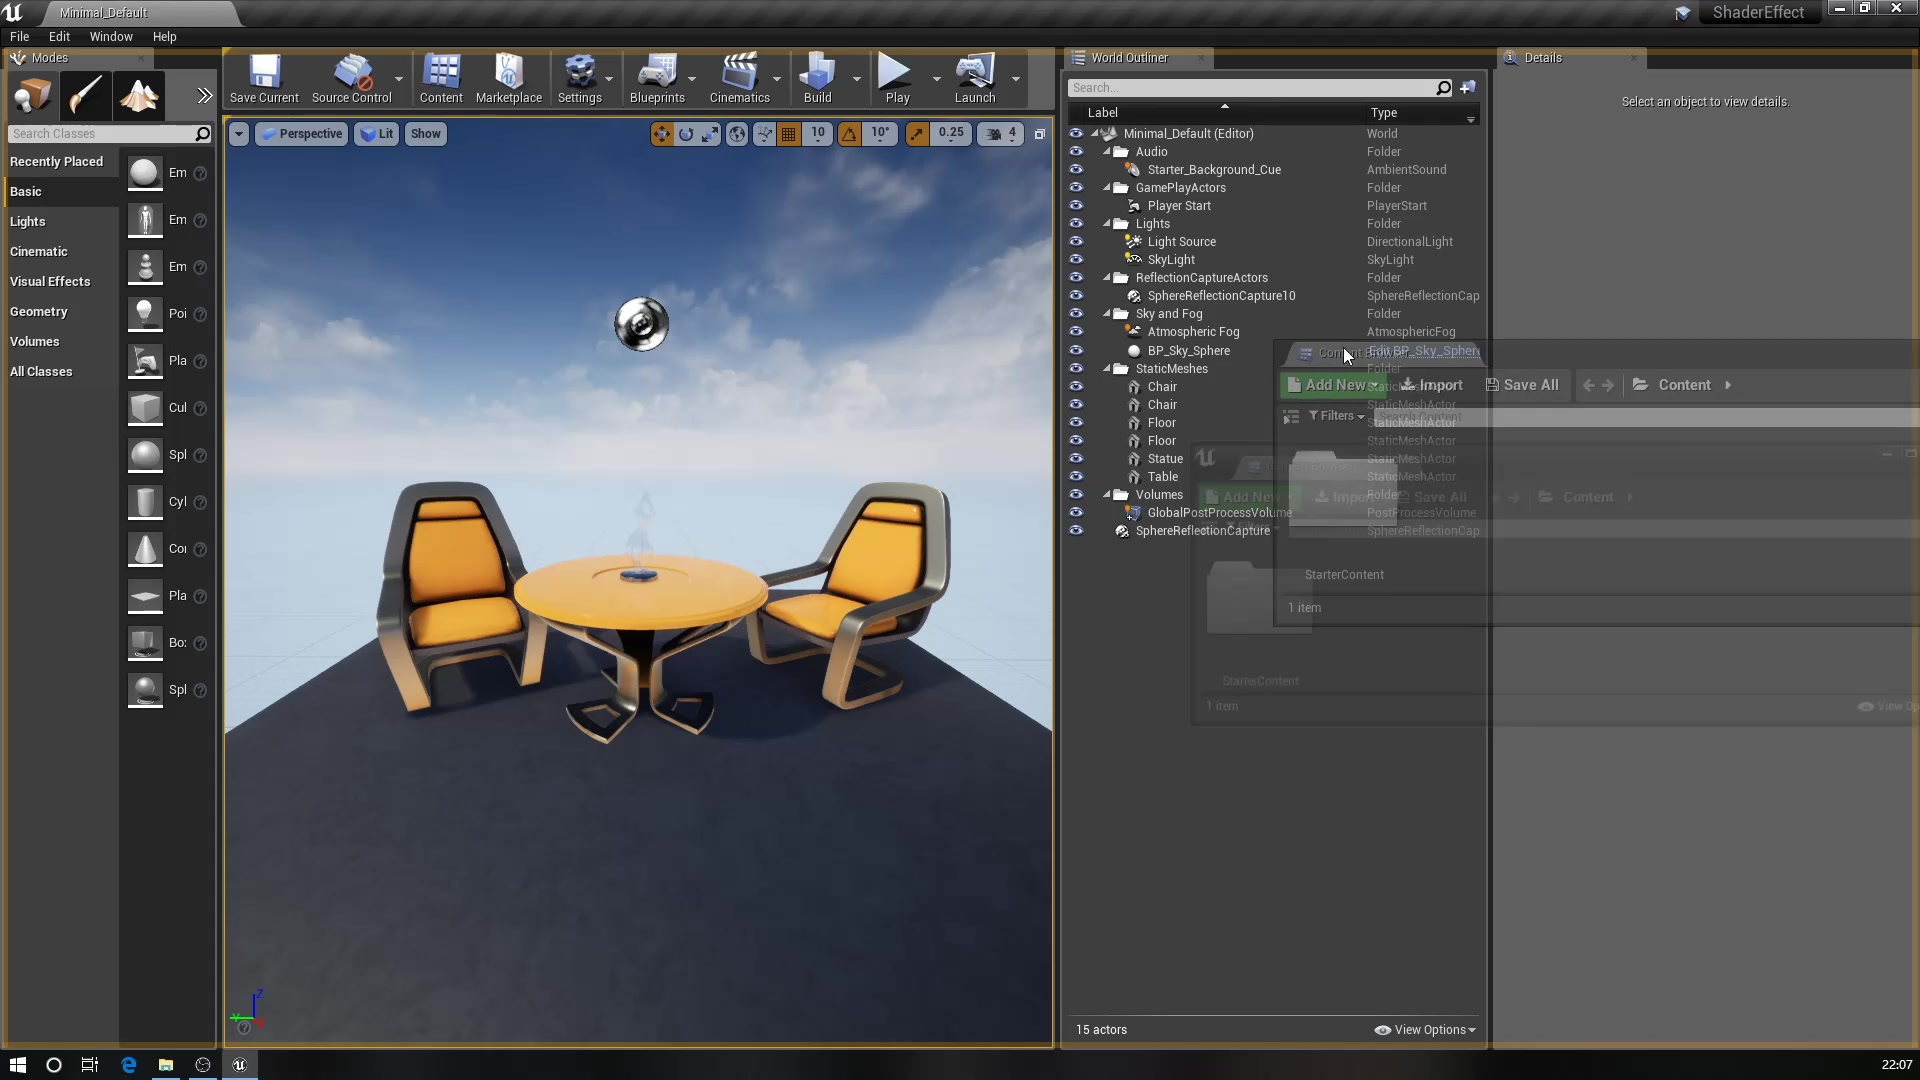Click the Lit view mode button
Viewport: 1920px width, 1080px height.
click(377, 134)
